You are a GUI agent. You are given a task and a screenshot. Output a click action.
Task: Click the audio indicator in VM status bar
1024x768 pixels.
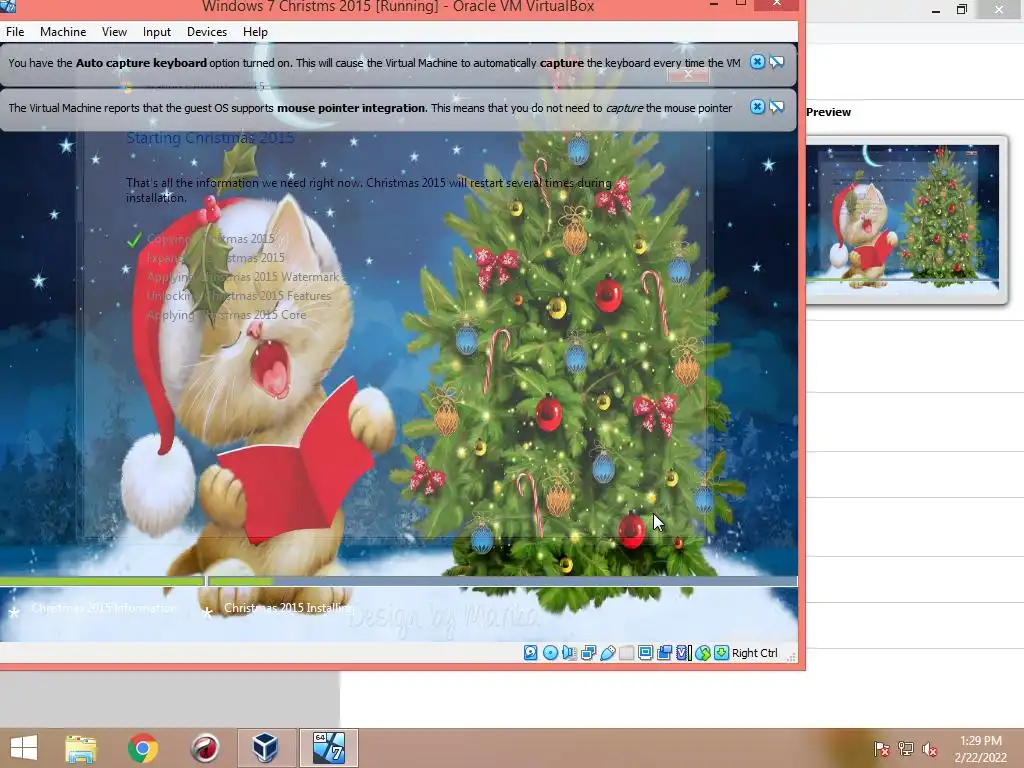(569, 652)
